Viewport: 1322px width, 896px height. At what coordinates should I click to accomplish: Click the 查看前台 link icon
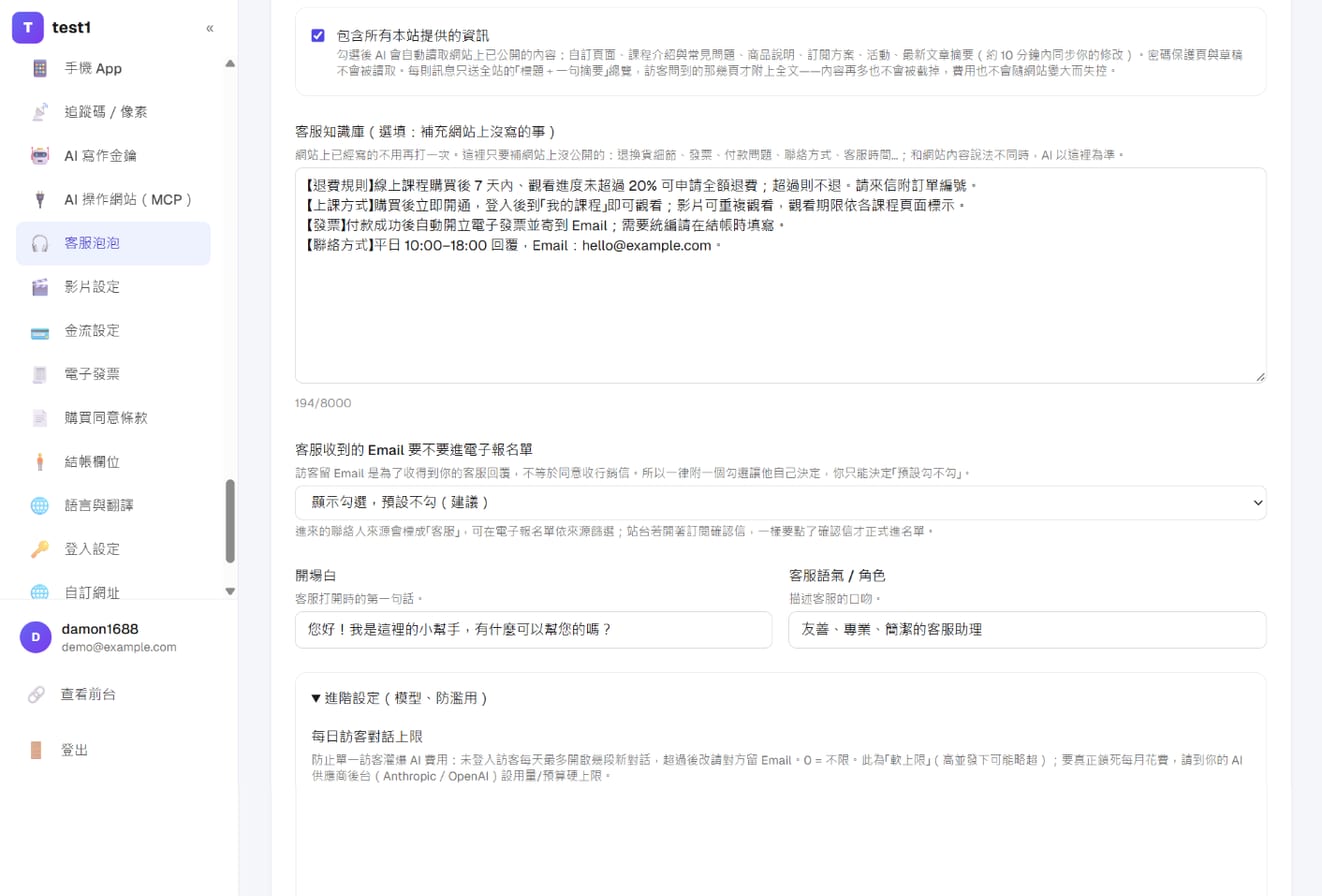coord(36,694)
